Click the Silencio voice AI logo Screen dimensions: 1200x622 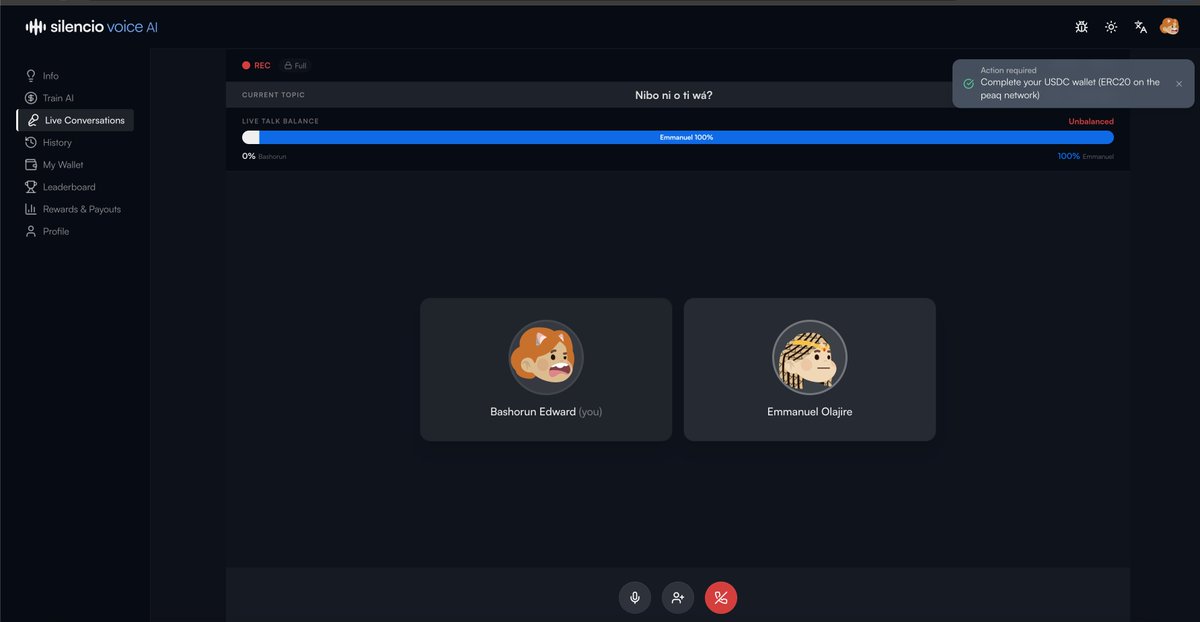click(x=92, y=27)
